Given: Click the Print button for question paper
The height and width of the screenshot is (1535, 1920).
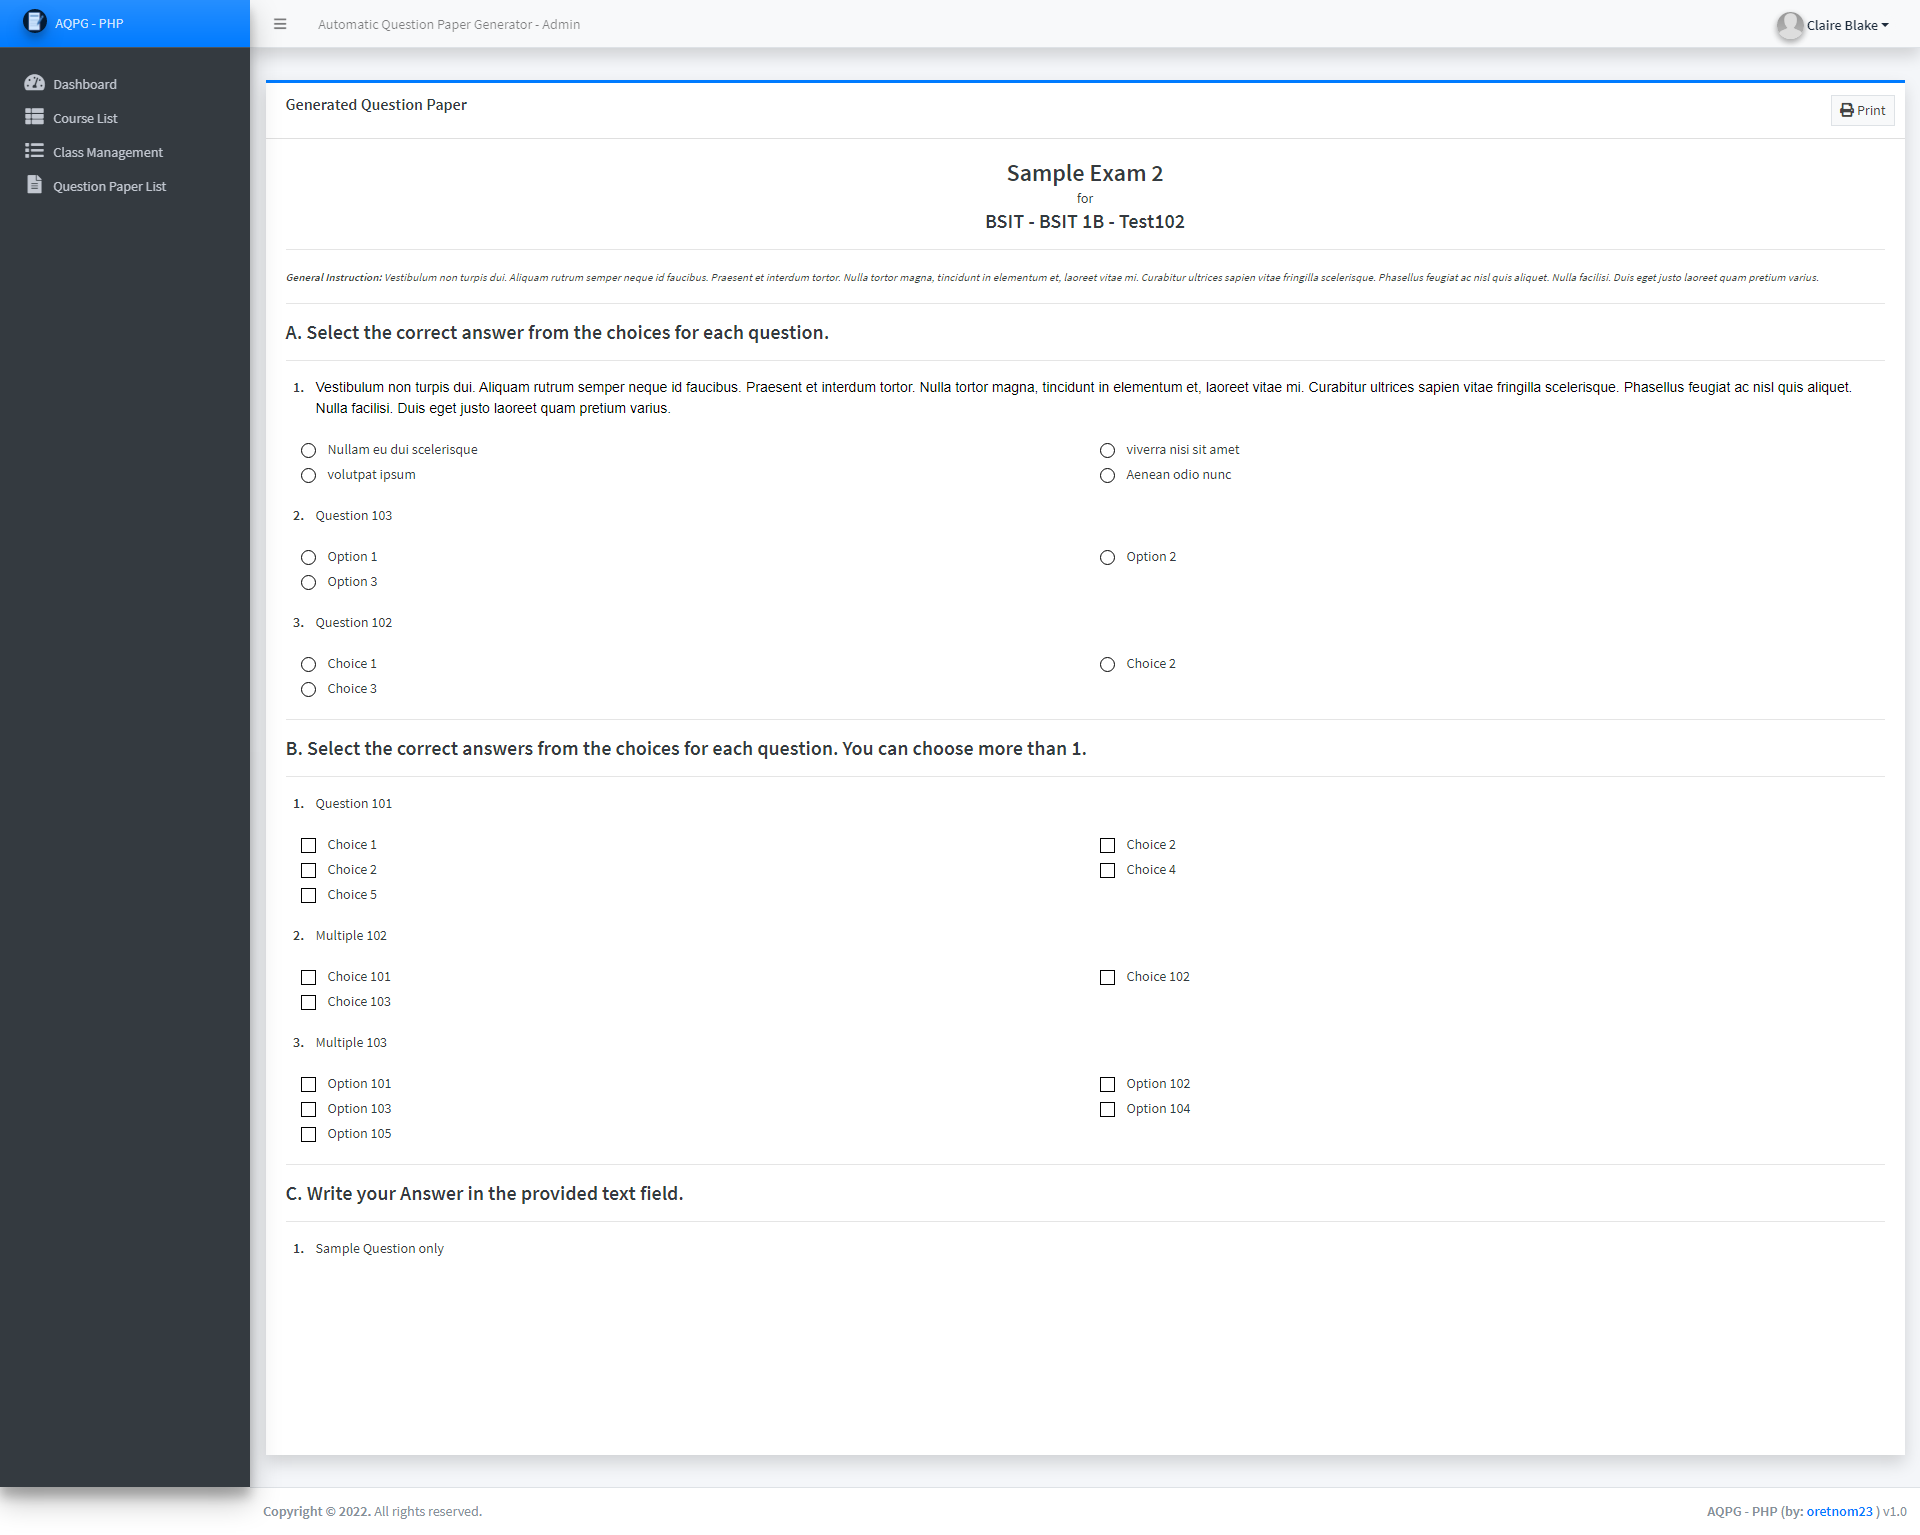Looking at the screenshot, I should tap(1862, 108).
